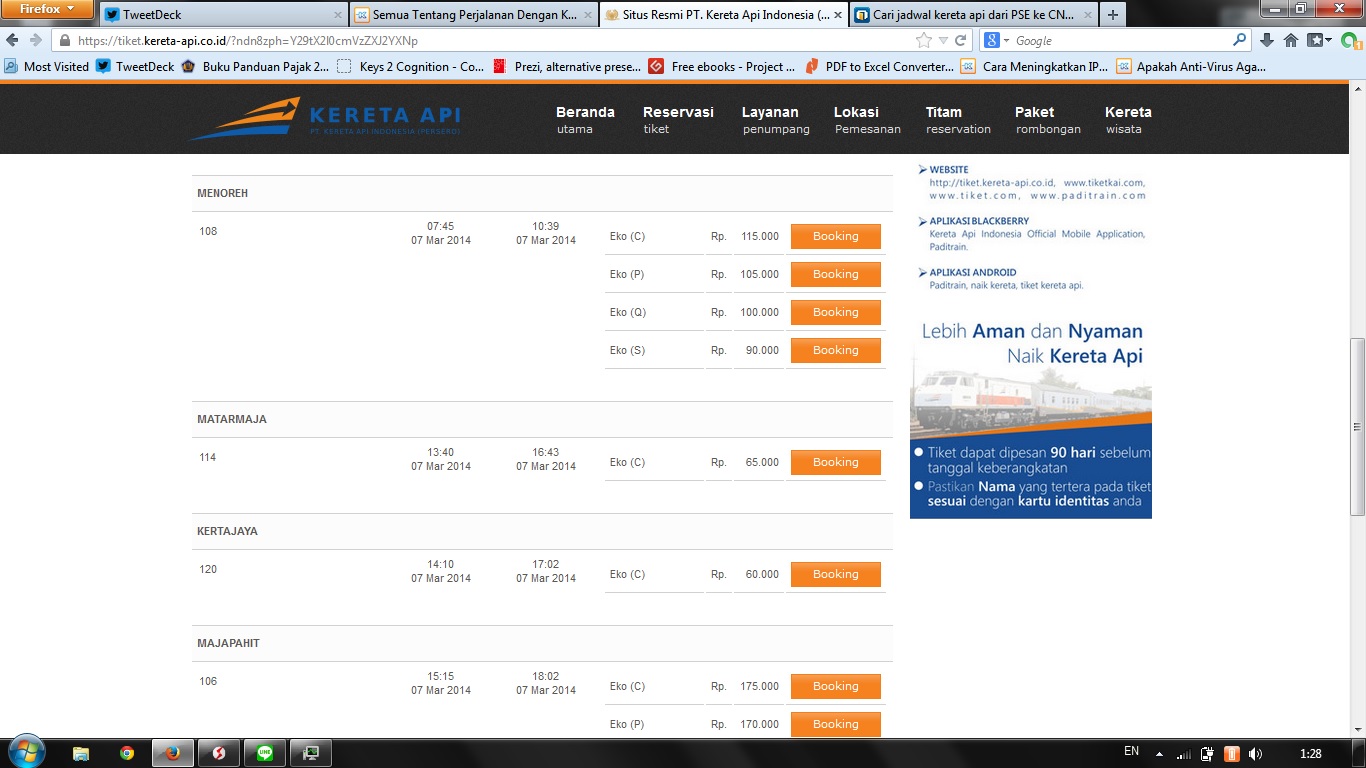
Task: Close the Semua Tentang Perjalanan tab
Action: 586,15
